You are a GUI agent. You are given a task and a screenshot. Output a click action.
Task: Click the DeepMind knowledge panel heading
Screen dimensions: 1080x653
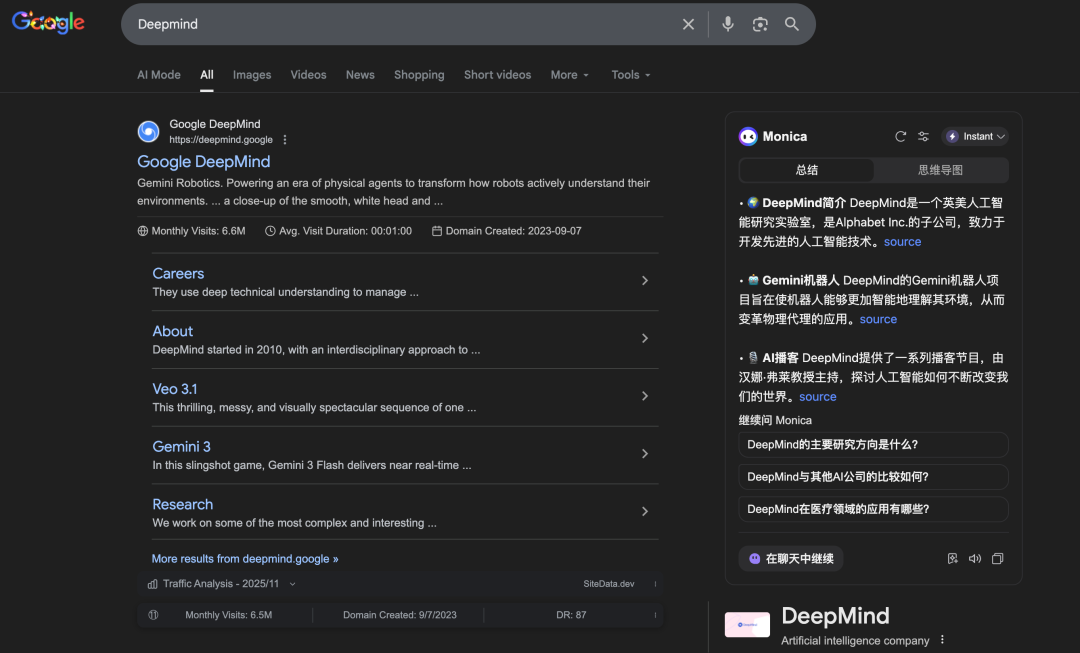[835, 616]
